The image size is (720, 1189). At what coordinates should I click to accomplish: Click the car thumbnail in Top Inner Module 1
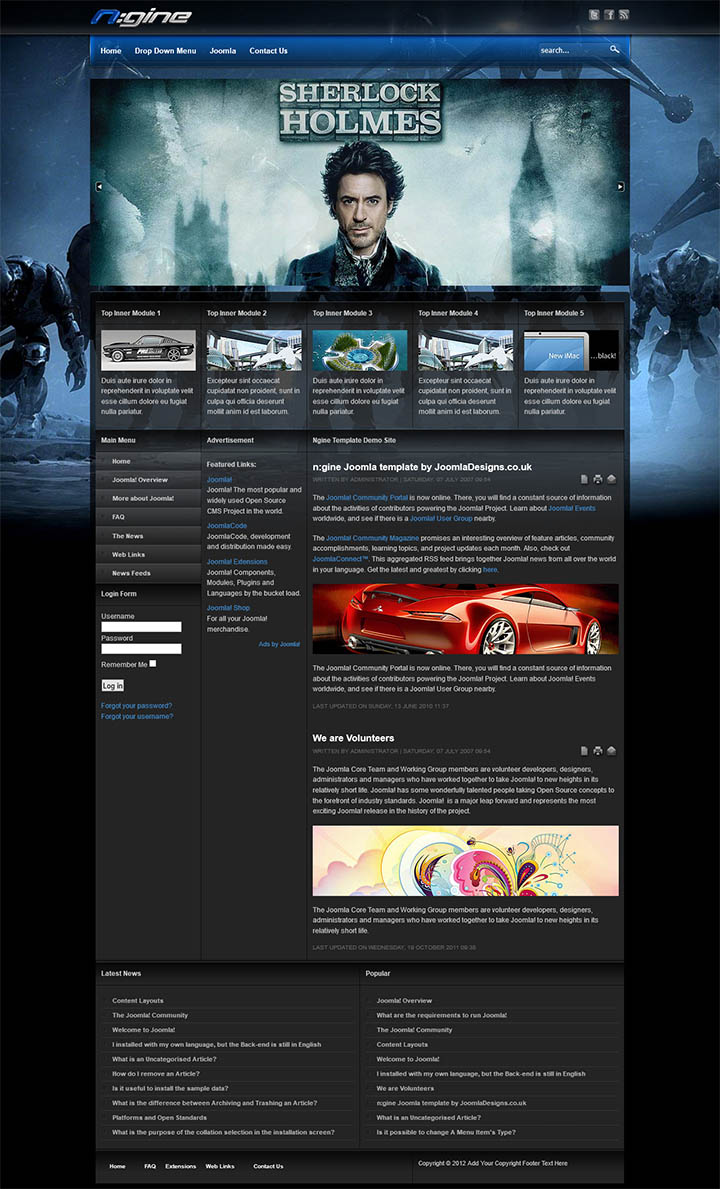148,350
